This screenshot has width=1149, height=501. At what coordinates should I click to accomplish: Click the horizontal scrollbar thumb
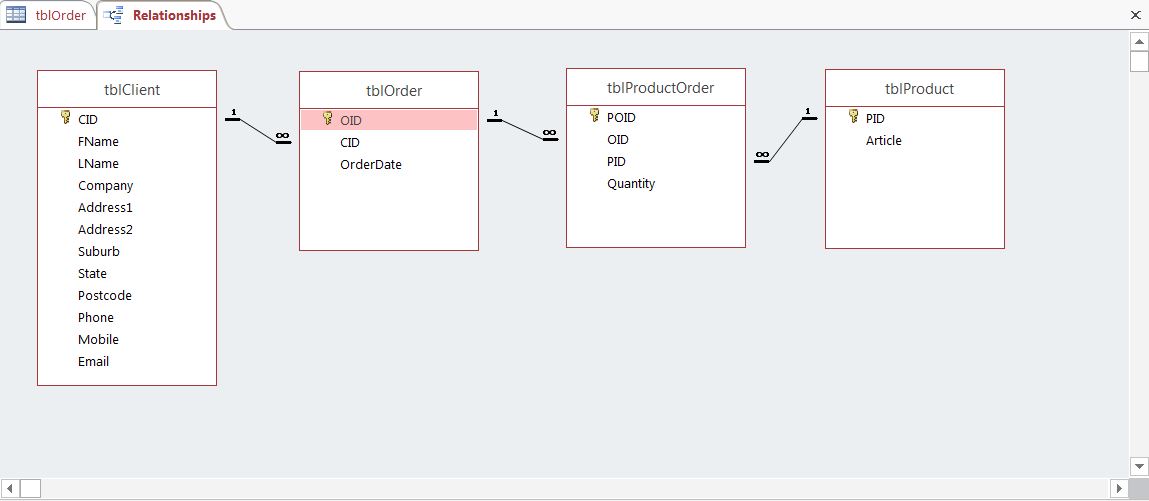coord(30,488)
